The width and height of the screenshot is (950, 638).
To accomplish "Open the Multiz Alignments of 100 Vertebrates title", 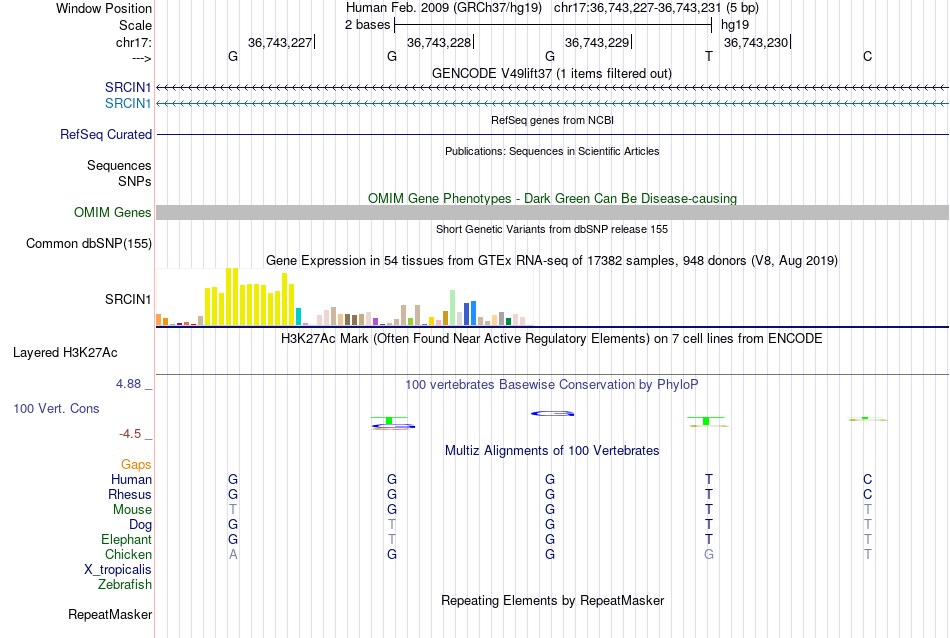I will click(552, 450).
